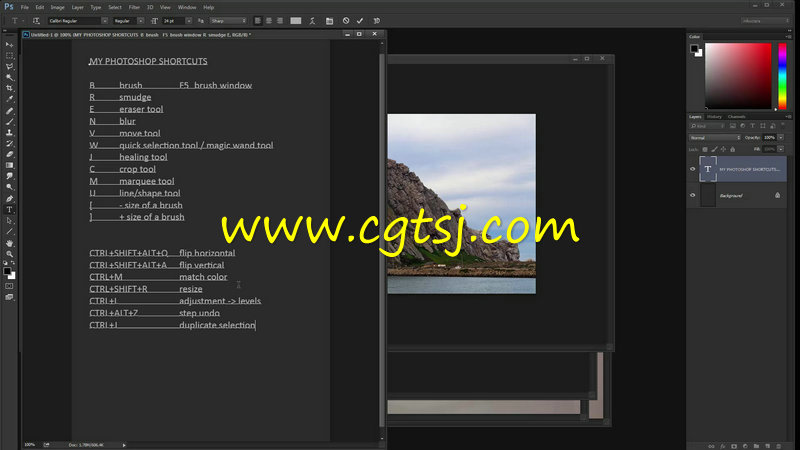Select the Clone Stamp tool
This screenshot has height=450, width=800.
point(9,133)
